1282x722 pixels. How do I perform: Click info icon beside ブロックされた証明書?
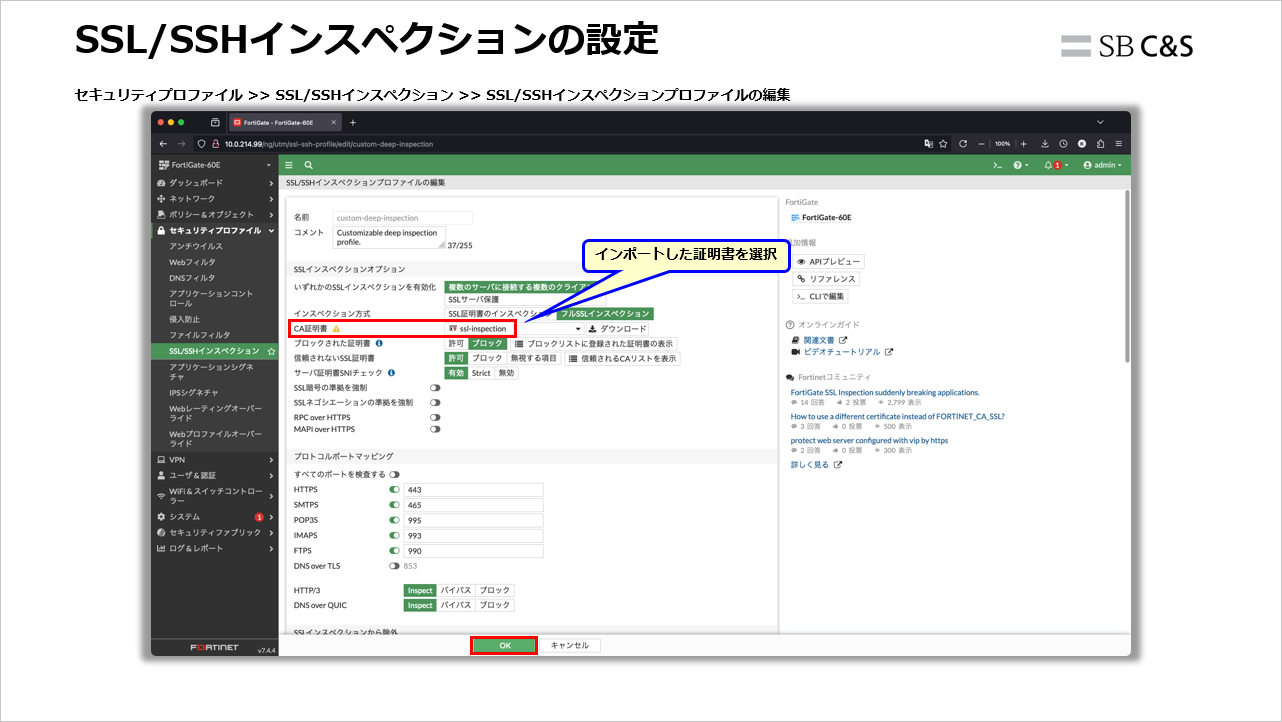pyautogui.click(x=380, y=343)
